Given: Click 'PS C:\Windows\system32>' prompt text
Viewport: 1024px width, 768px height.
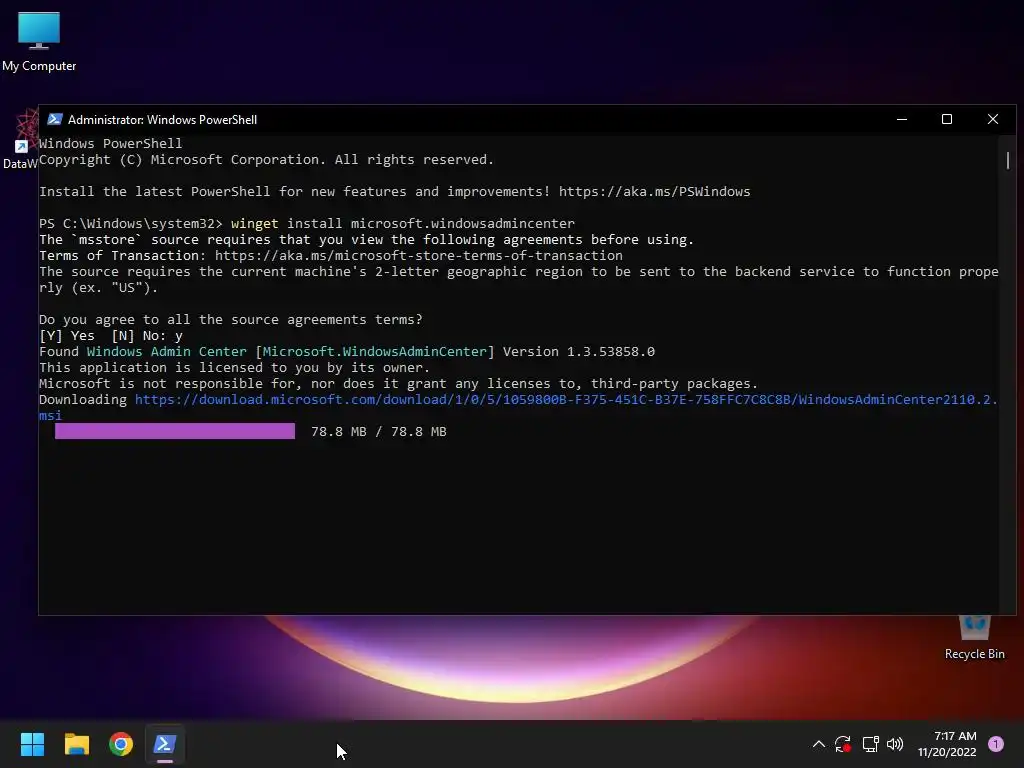Looking at the screenshot, I should (x=131, y=223).
